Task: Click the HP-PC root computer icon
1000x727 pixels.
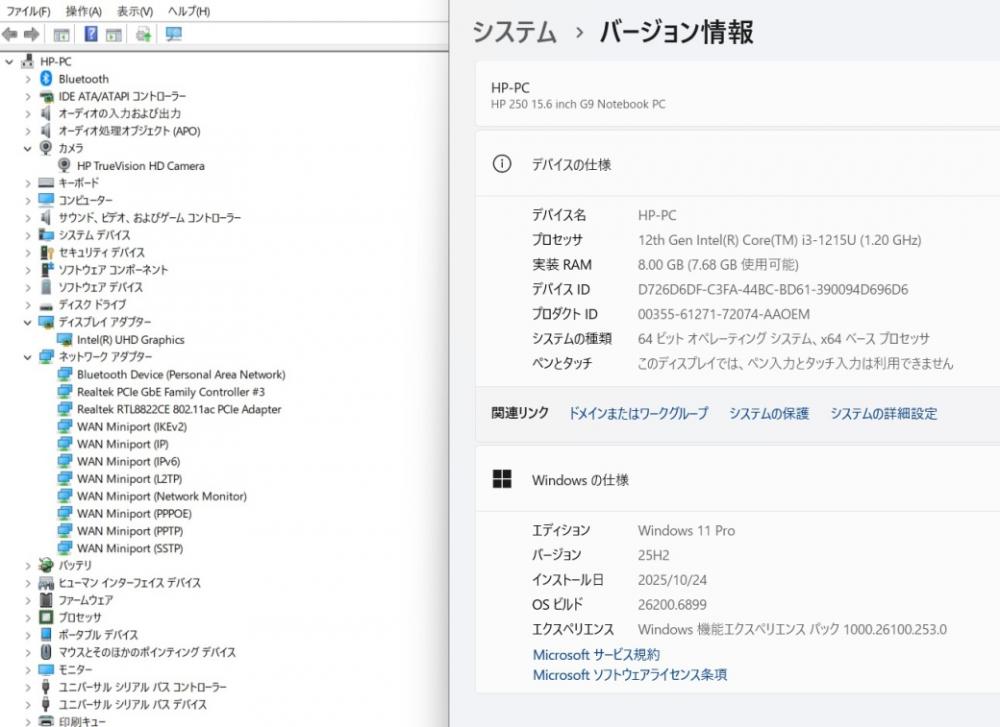Action: pyautogui.click(x=27, y=61)
